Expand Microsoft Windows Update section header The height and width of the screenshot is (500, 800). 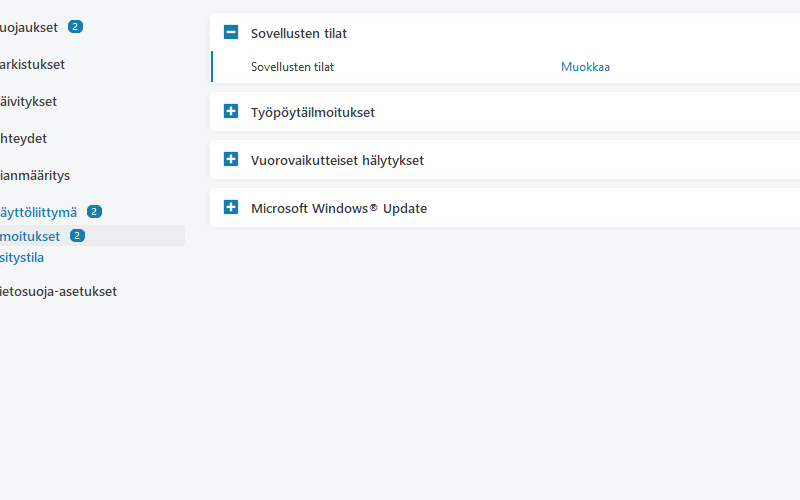[338, 208]
